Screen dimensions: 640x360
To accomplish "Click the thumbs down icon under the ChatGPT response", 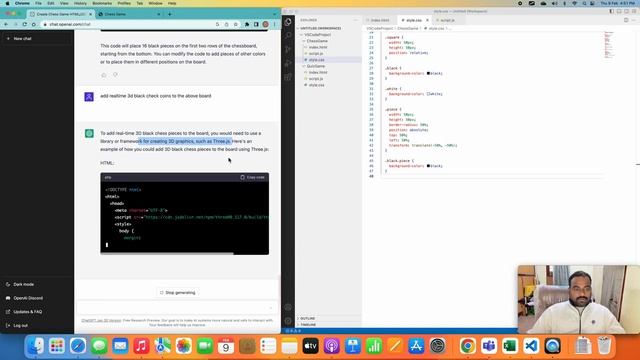I will coord(115,75).
